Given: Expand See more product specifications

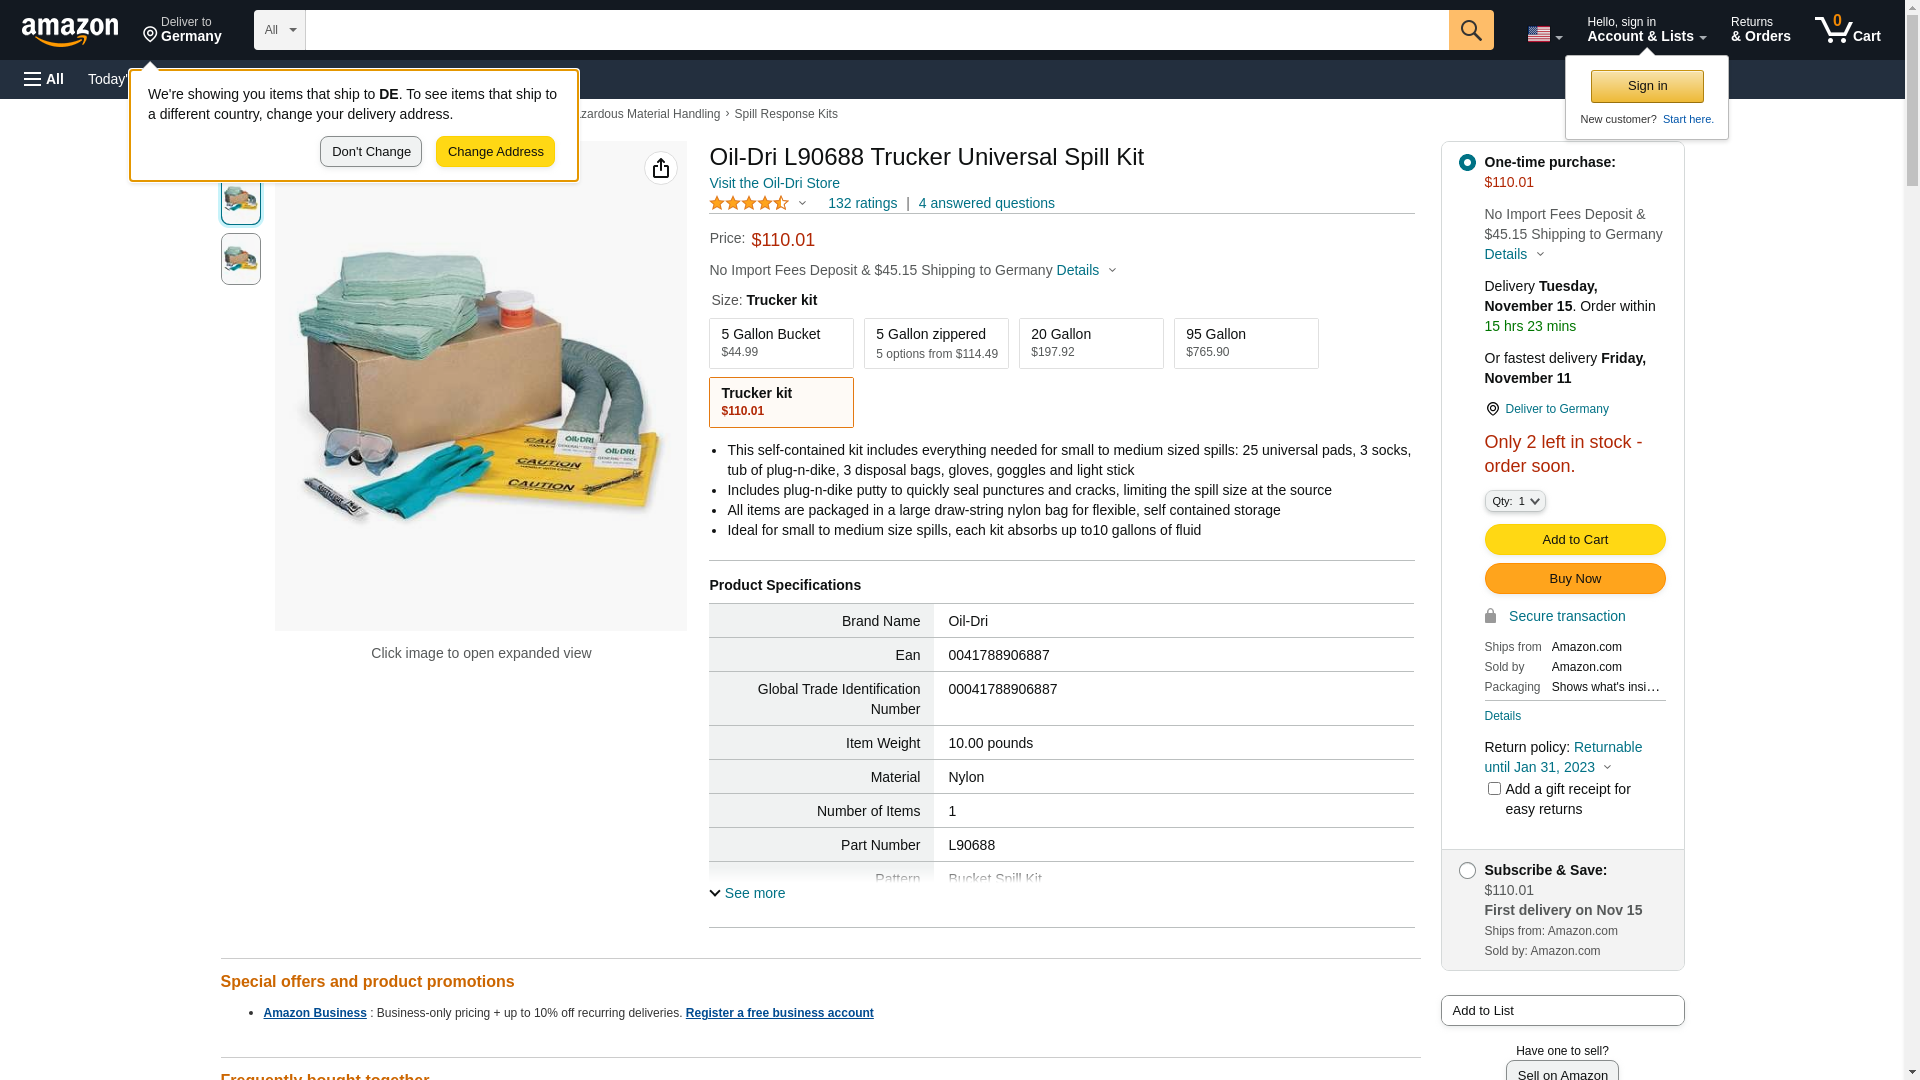Looking at the screenshot, I should tap(748, 893).
